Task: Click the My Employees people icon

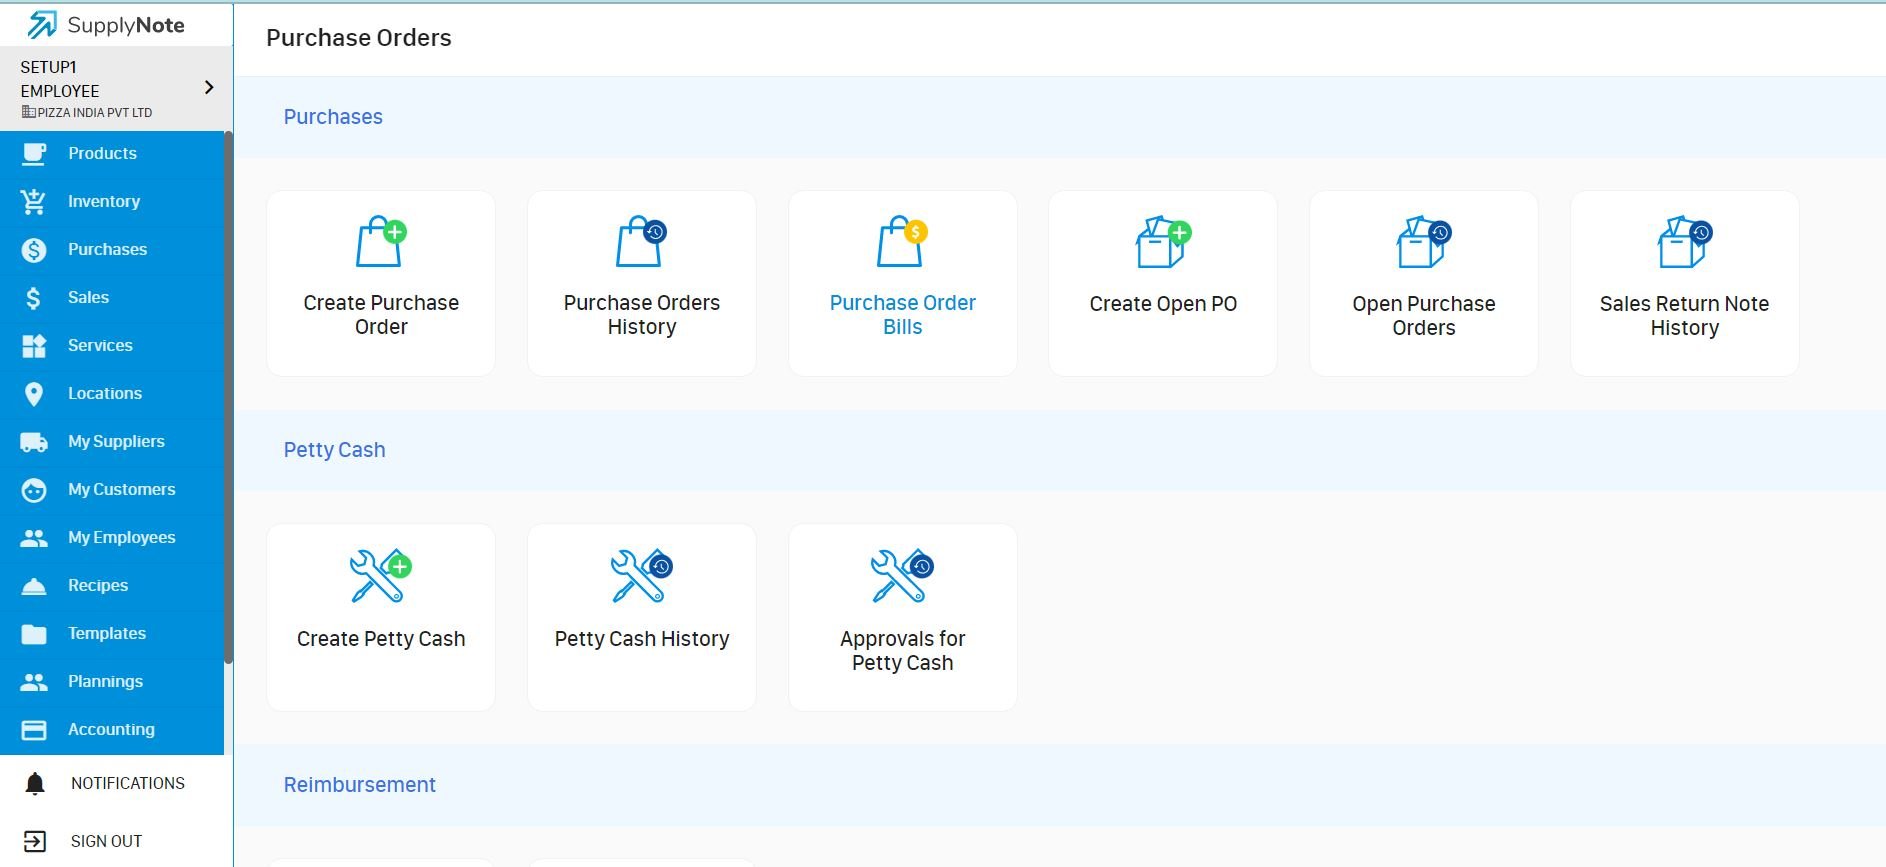Action: [x=34, y=538]
